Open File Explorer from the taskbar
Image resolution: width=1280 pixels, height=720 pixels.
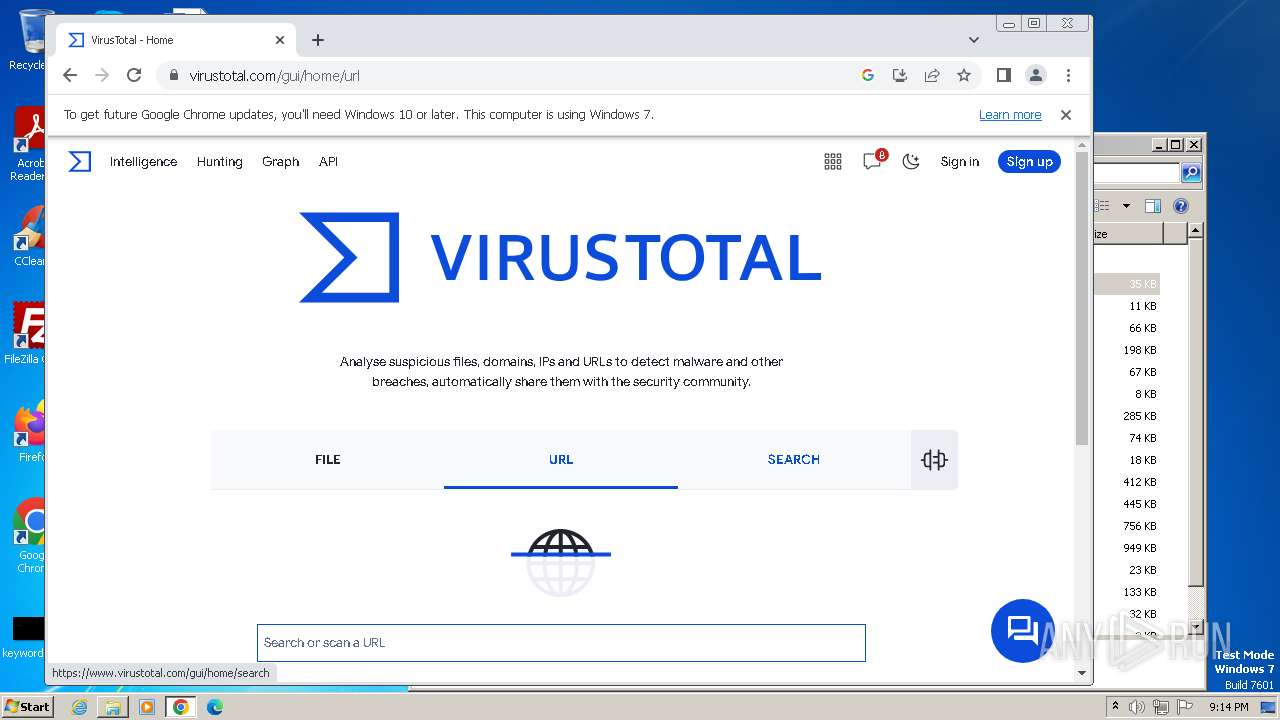tap(113, 707)
